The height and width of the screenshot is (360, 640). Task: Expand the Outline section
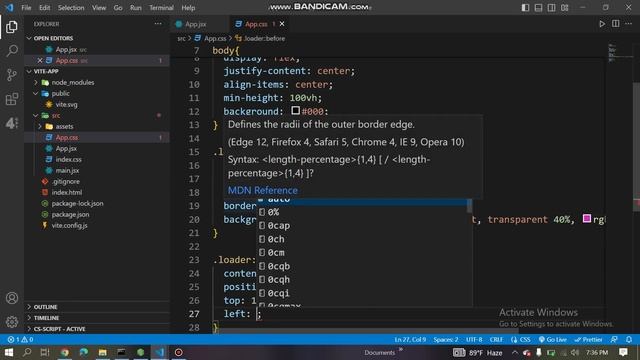45,307
